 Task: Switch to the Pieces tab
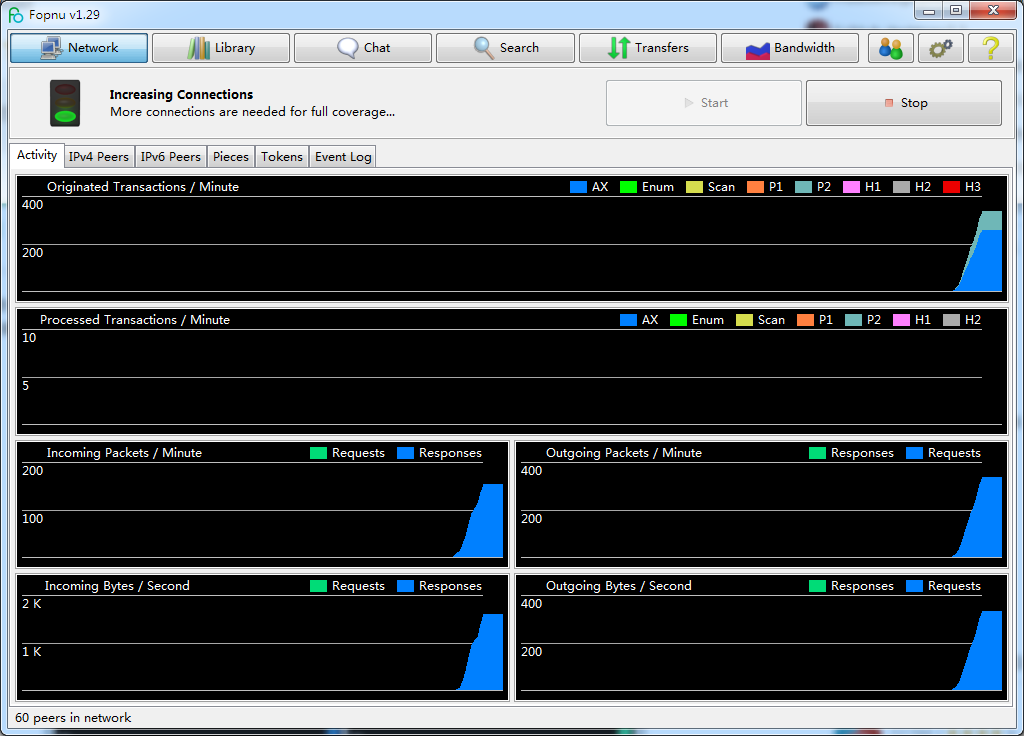(x=231, y=157)
